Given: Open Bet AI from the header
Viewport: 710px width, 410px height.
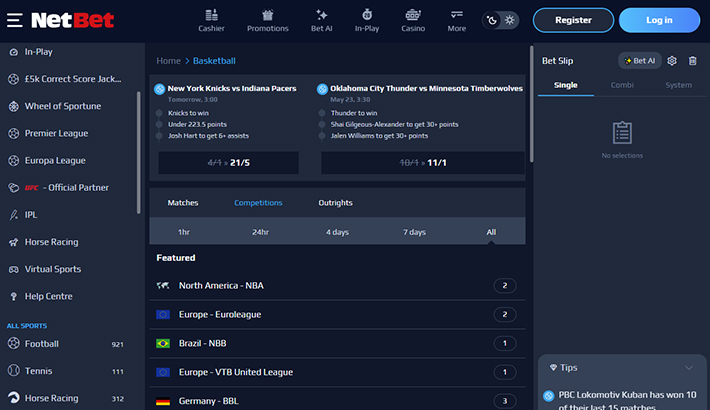Looking at the screenshot, I should pos(321,20).
